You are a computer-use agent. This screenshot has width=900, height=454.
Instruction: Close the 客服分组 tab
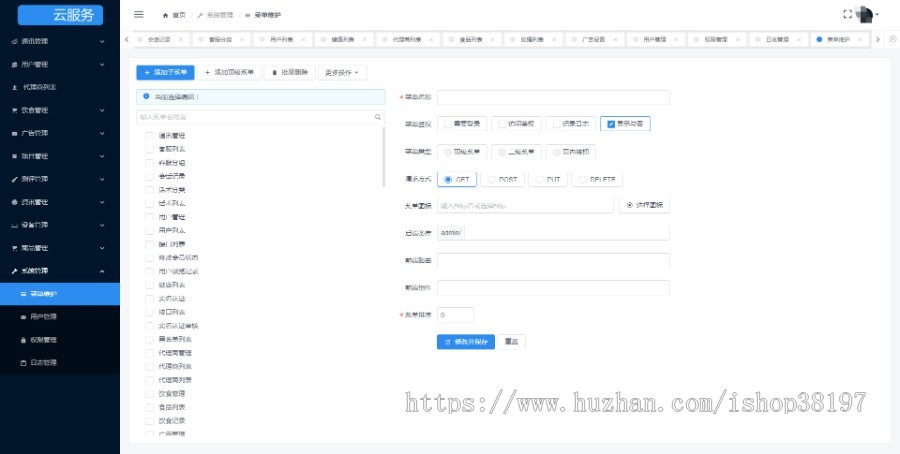point(242,40)
